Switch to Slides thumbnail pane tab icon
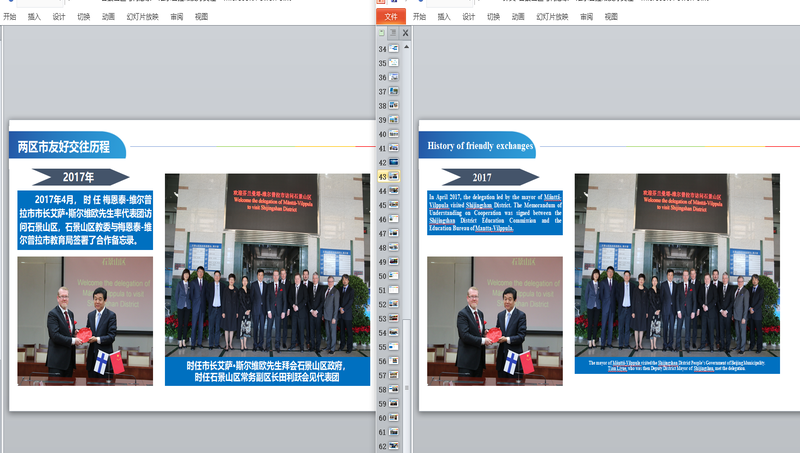The image size is (800, 453). click(x=382, y=33)
